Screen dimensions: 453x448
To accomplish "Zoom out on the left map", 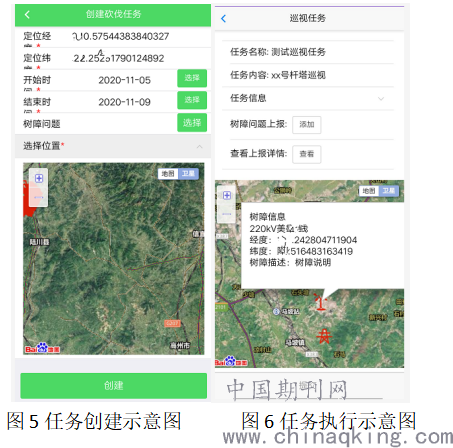I will pos(39,198).
